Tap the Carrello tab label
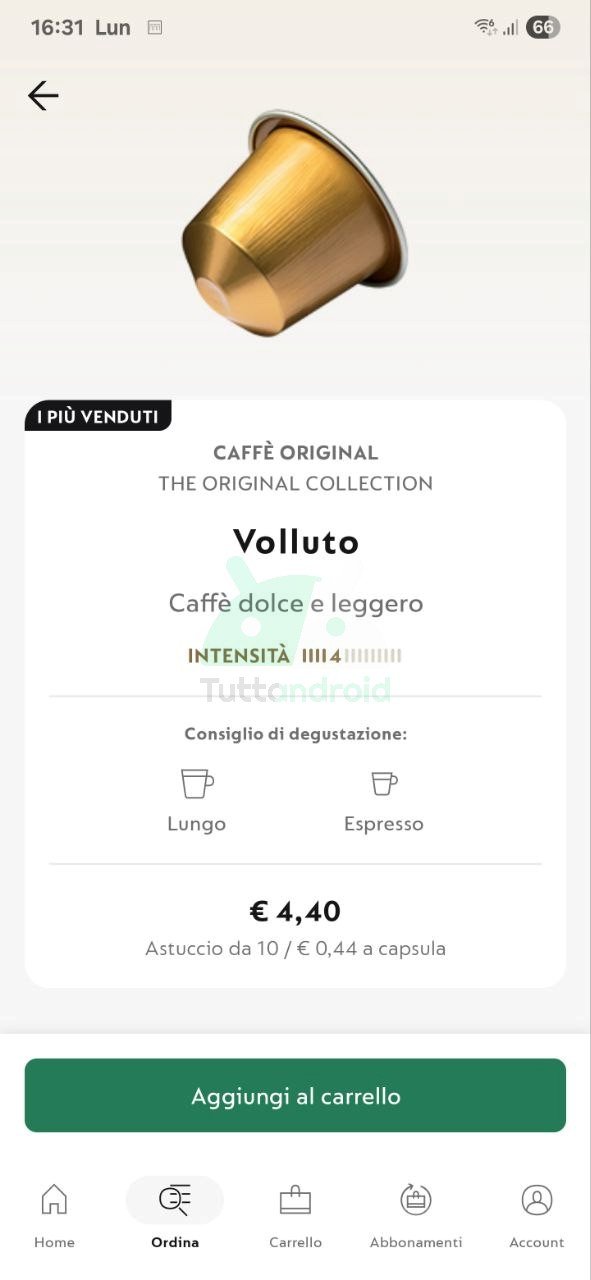 coord(295,1242)
